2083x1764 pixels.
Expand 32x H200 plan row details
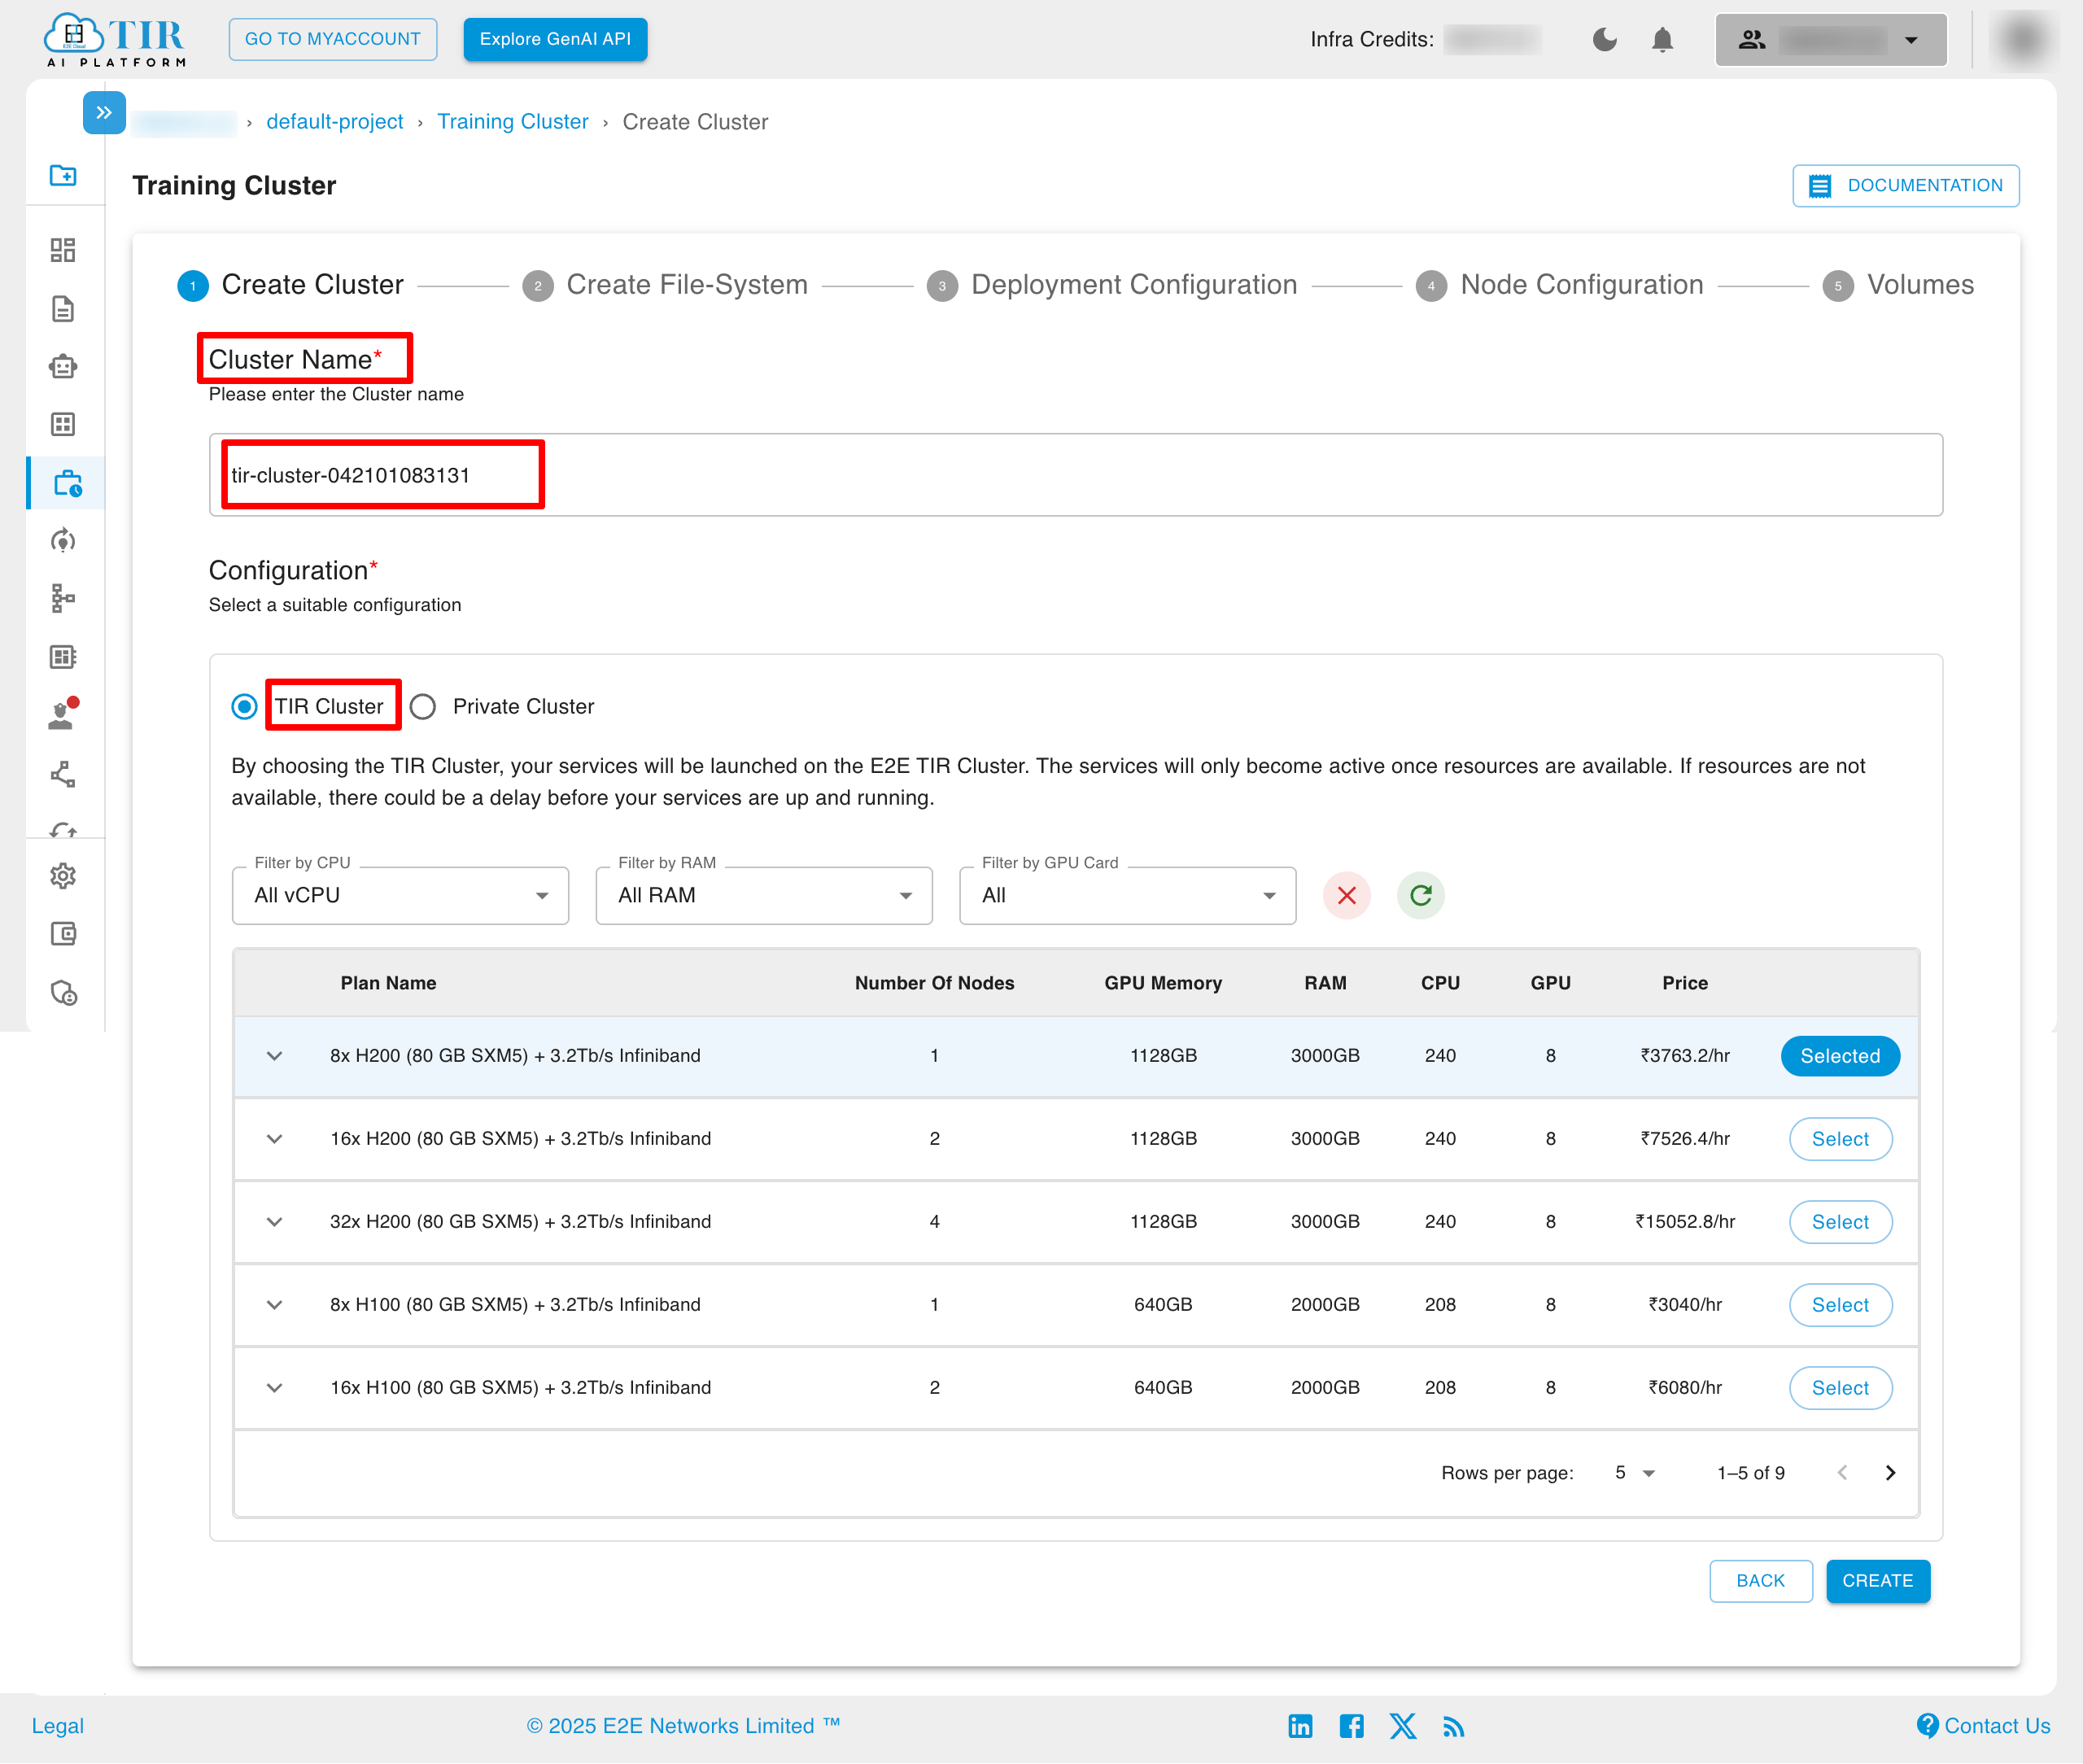click(274, 1221)
